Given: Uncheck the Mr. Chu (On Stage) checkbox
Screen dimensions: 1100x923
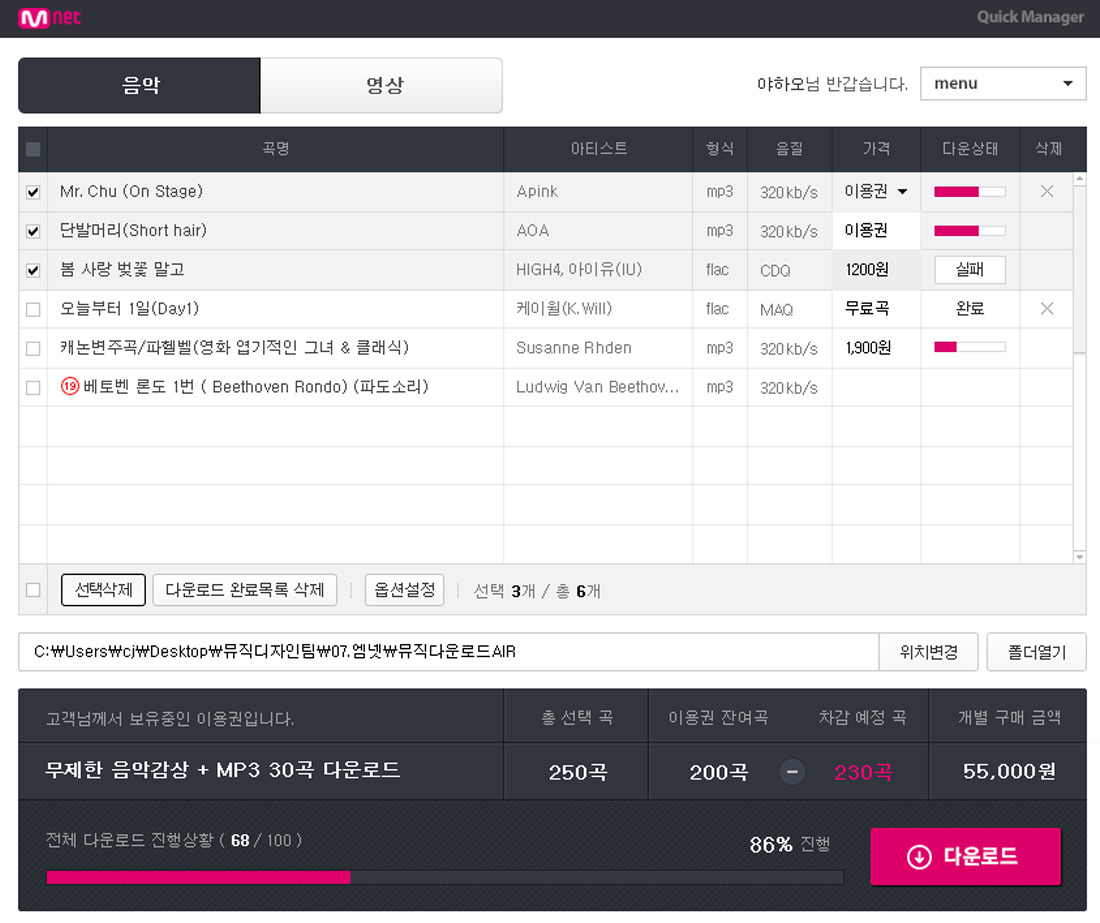Looking at the screenshot, I should 33,192.
